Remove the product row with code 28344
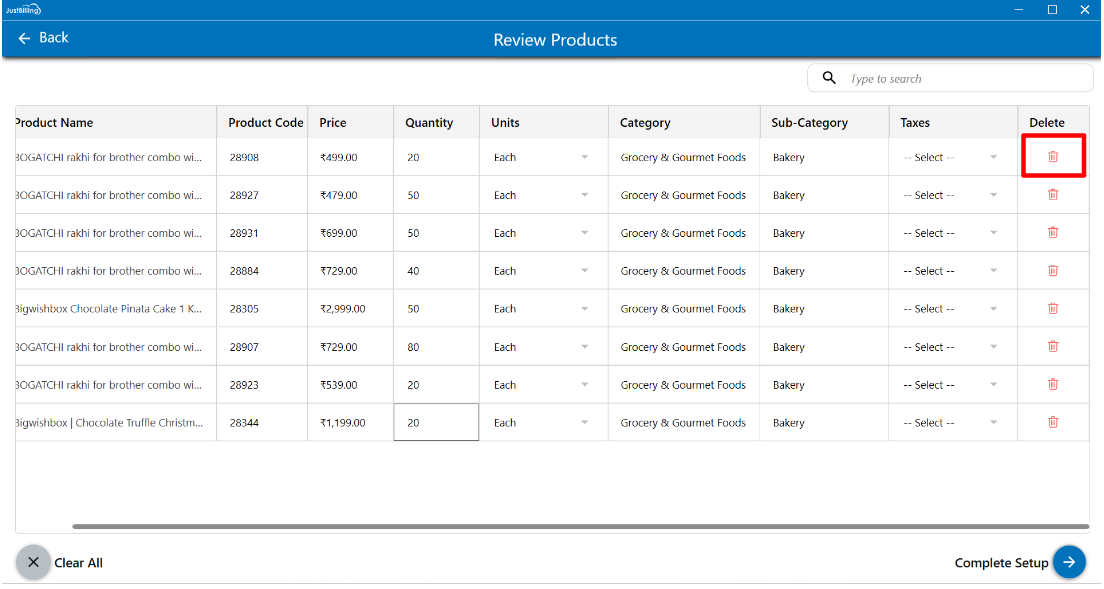The width and height of the screenshot is (1104, 589). point(1052,422)
